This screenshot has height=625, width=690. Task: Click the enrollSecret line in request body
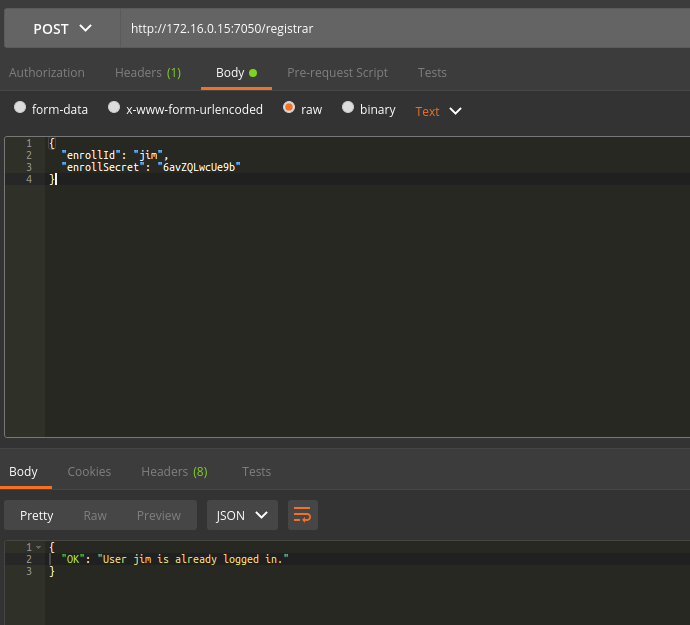tap(151, 167)
